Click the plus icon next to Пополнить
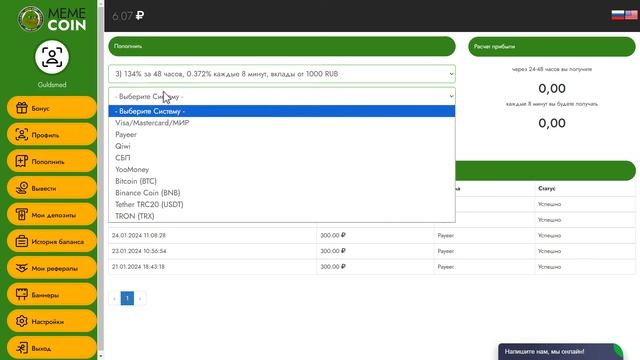 [x=22, y=161]
